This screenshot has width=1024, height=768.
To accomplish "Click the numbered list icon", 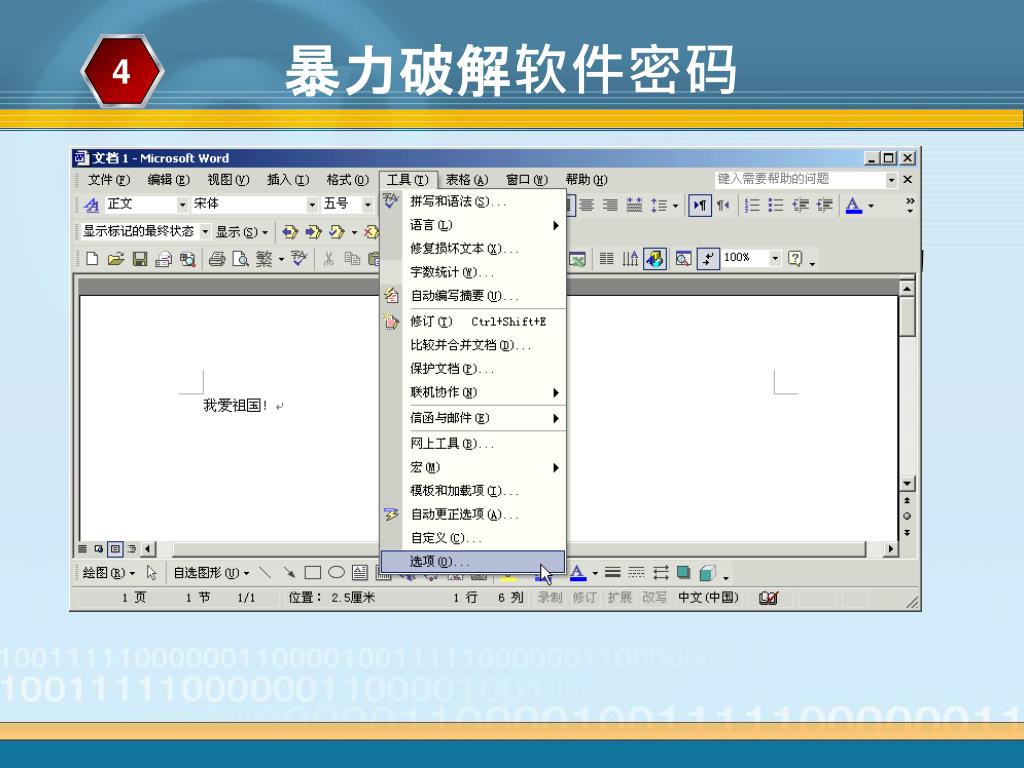I will [752, 206].
